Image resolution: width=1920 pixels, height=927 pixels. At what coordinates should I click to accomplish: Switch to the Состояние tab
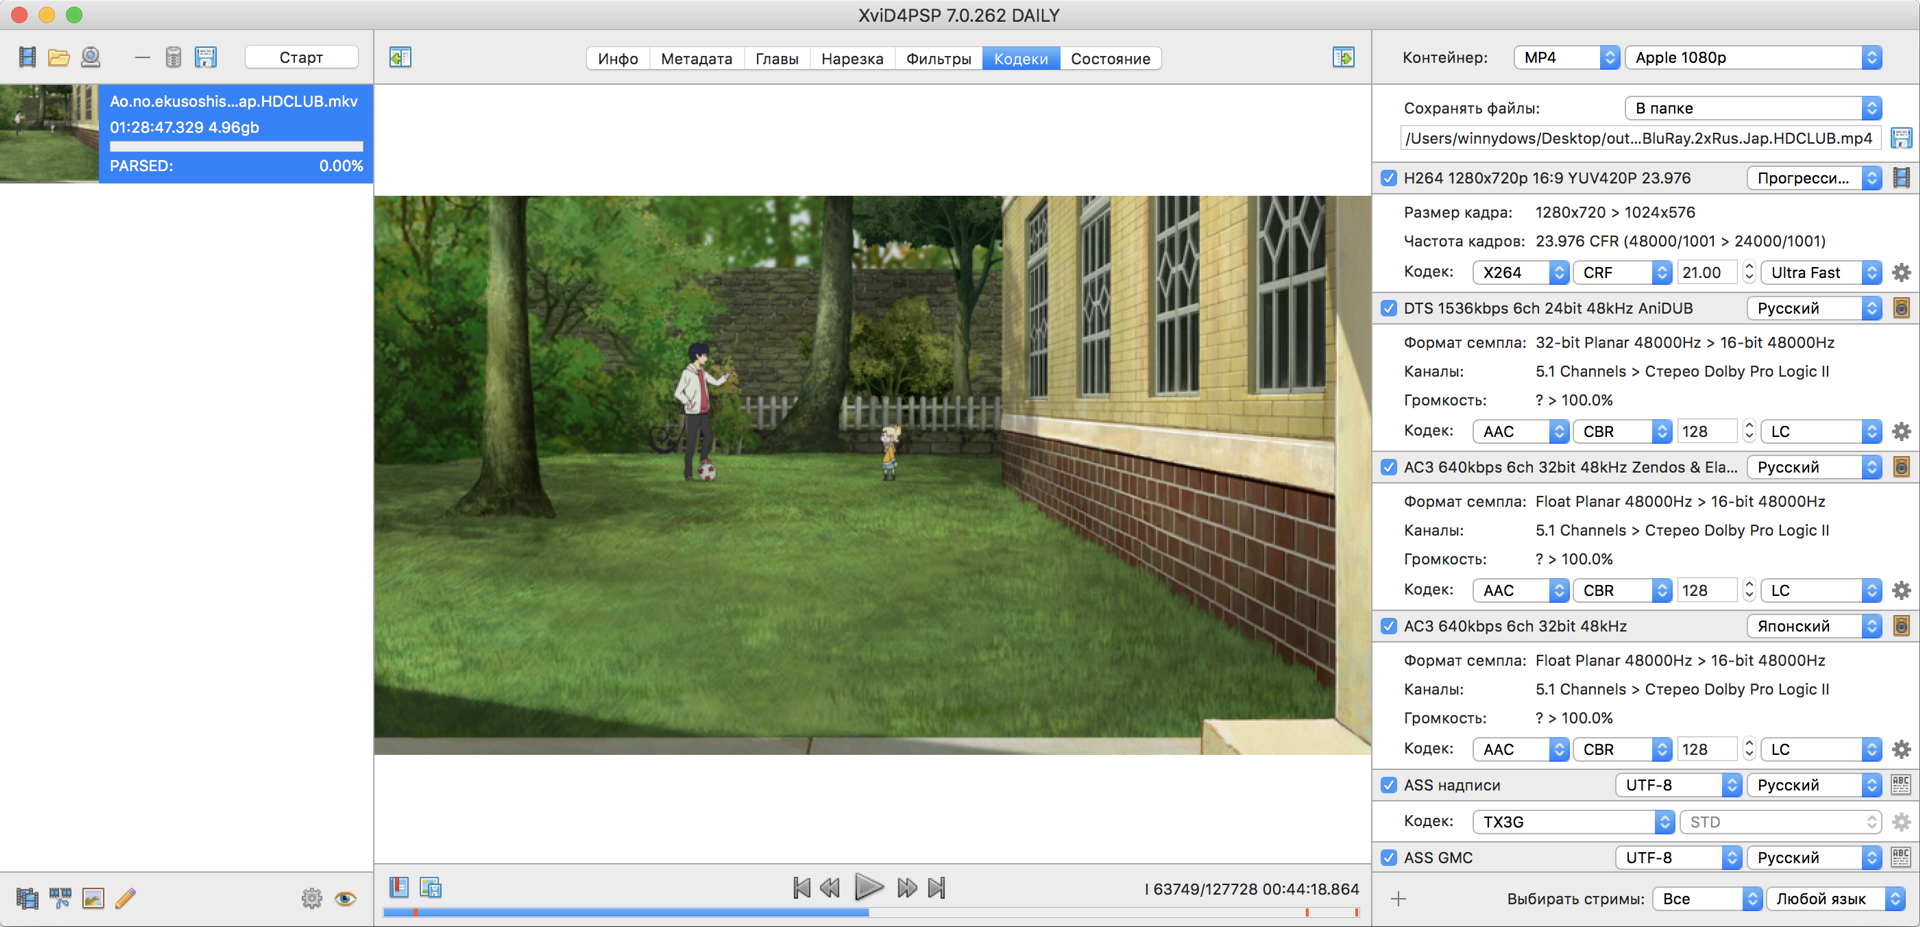(x=1110, y=58)
